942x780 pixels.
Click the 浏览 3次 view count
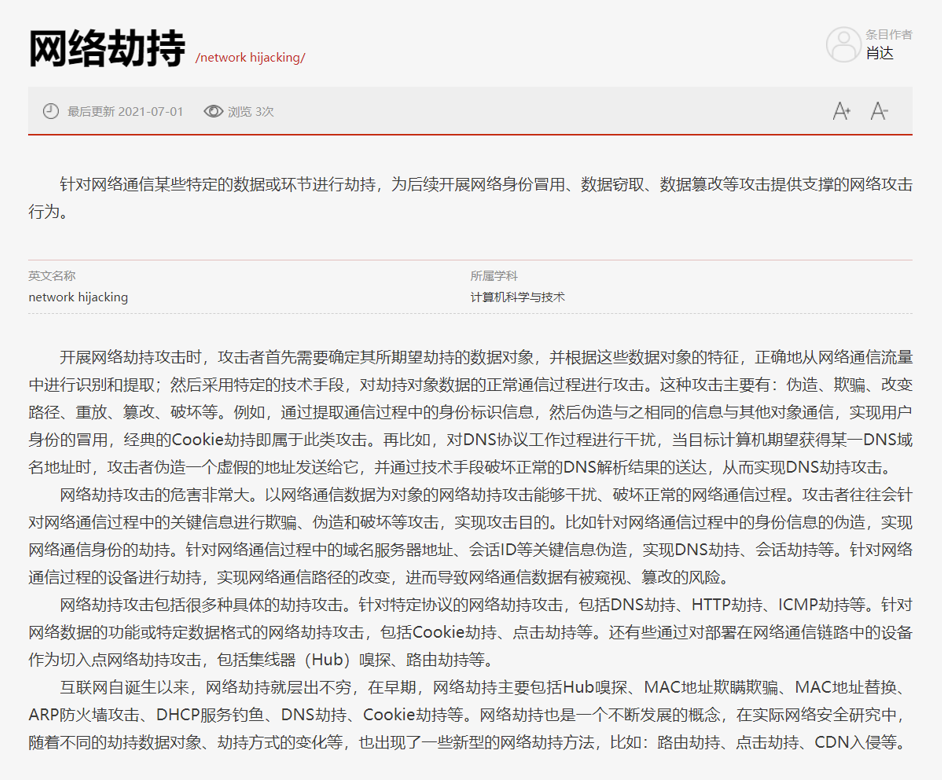click(x=251, y=112)
